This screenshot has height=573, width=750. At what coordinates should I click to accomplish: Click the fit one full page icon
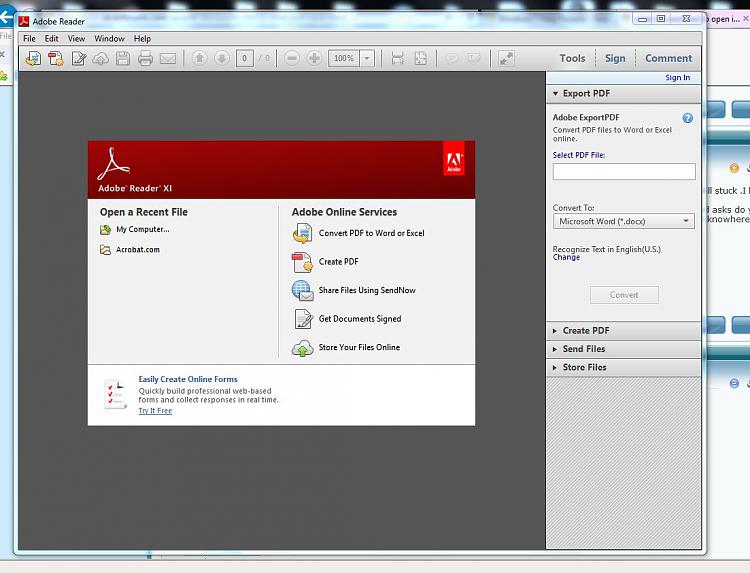pos(420,58)
